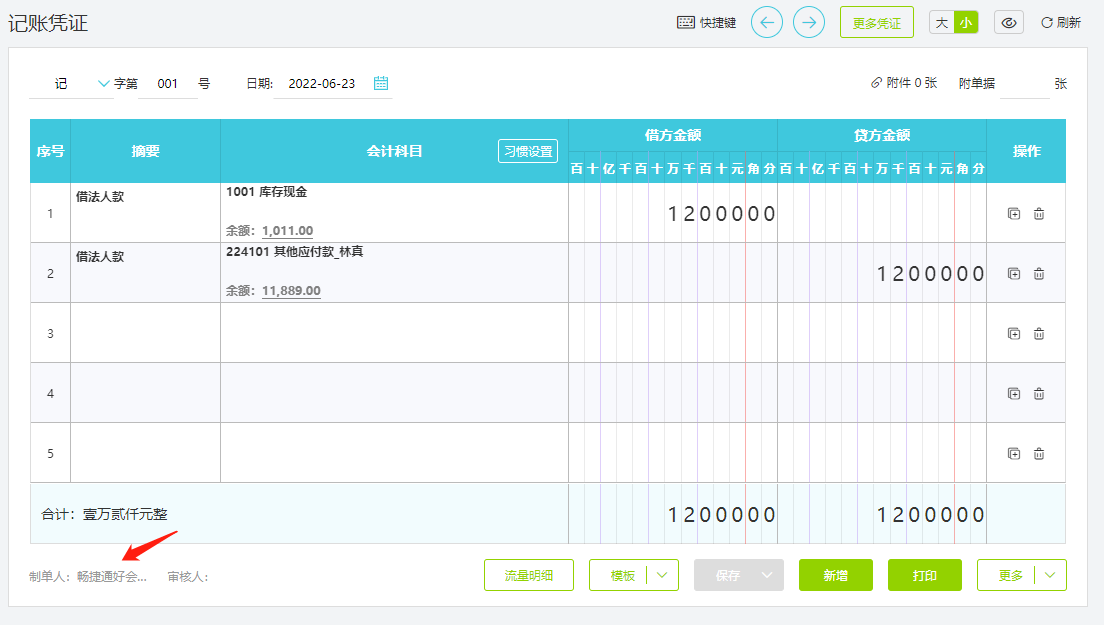Screen dimensions: 1104x625
Task: Click the empty account cell of row 4
Action: click(394, 393)
